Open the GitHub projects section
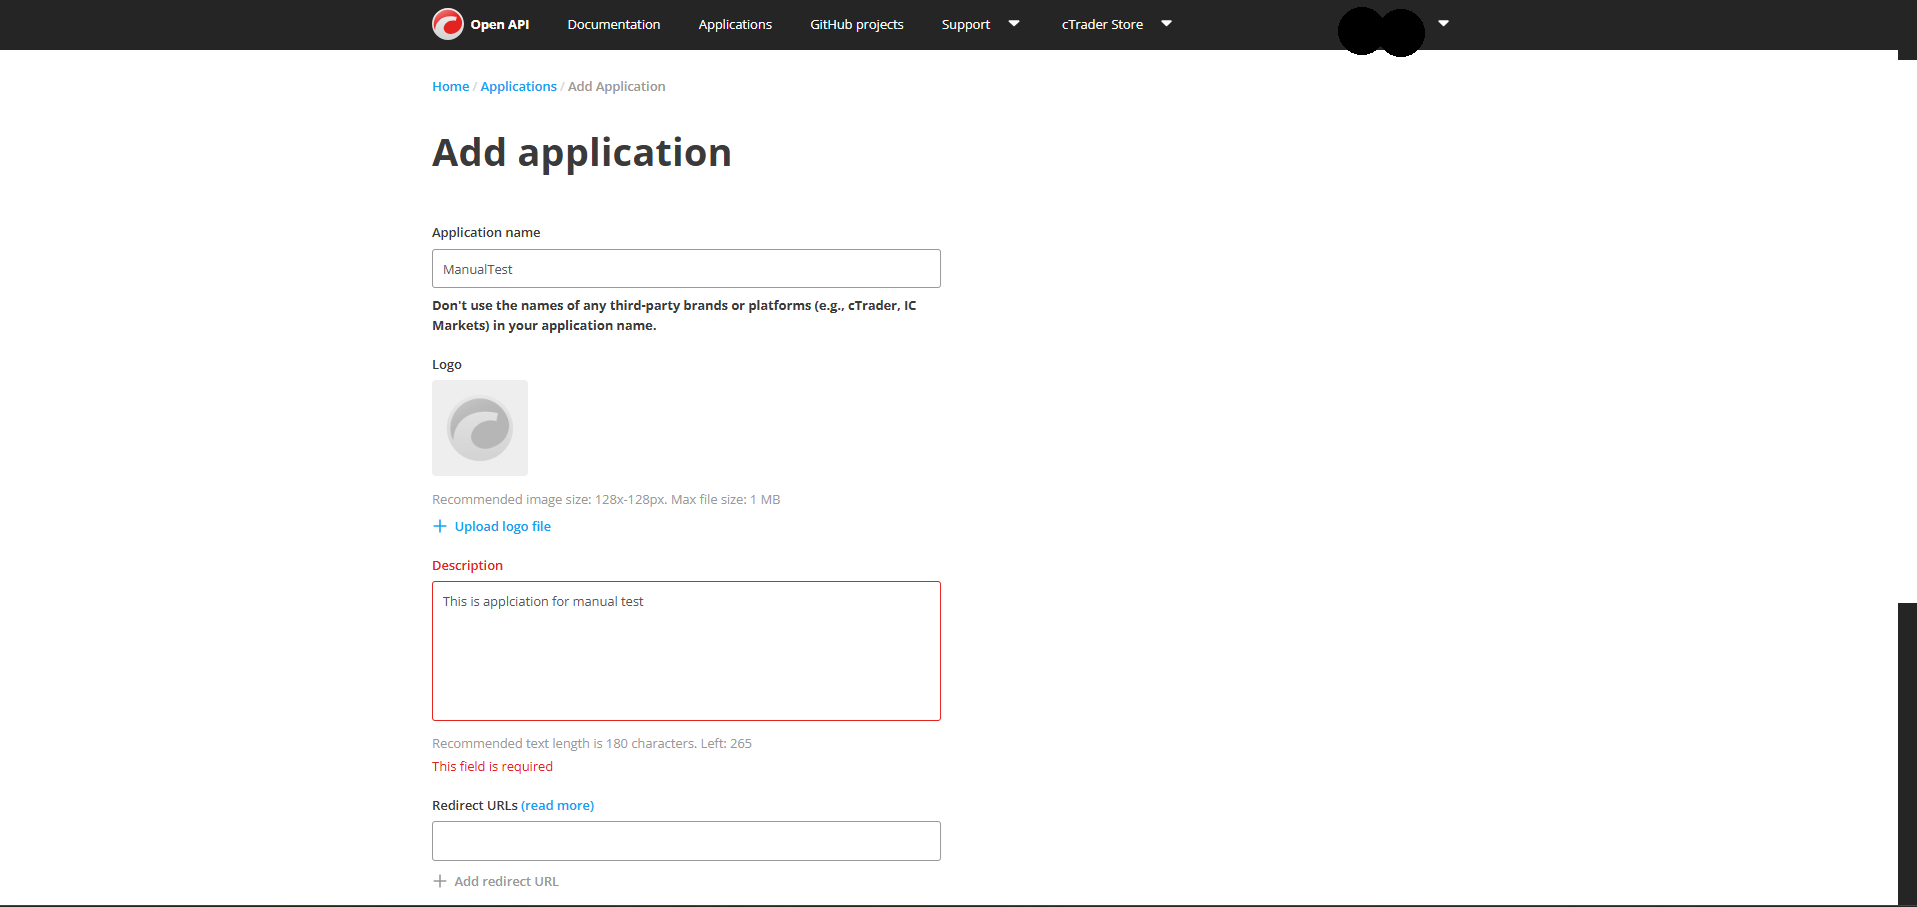The width and height of the screenshot is (1917, 907). [855, 24]
